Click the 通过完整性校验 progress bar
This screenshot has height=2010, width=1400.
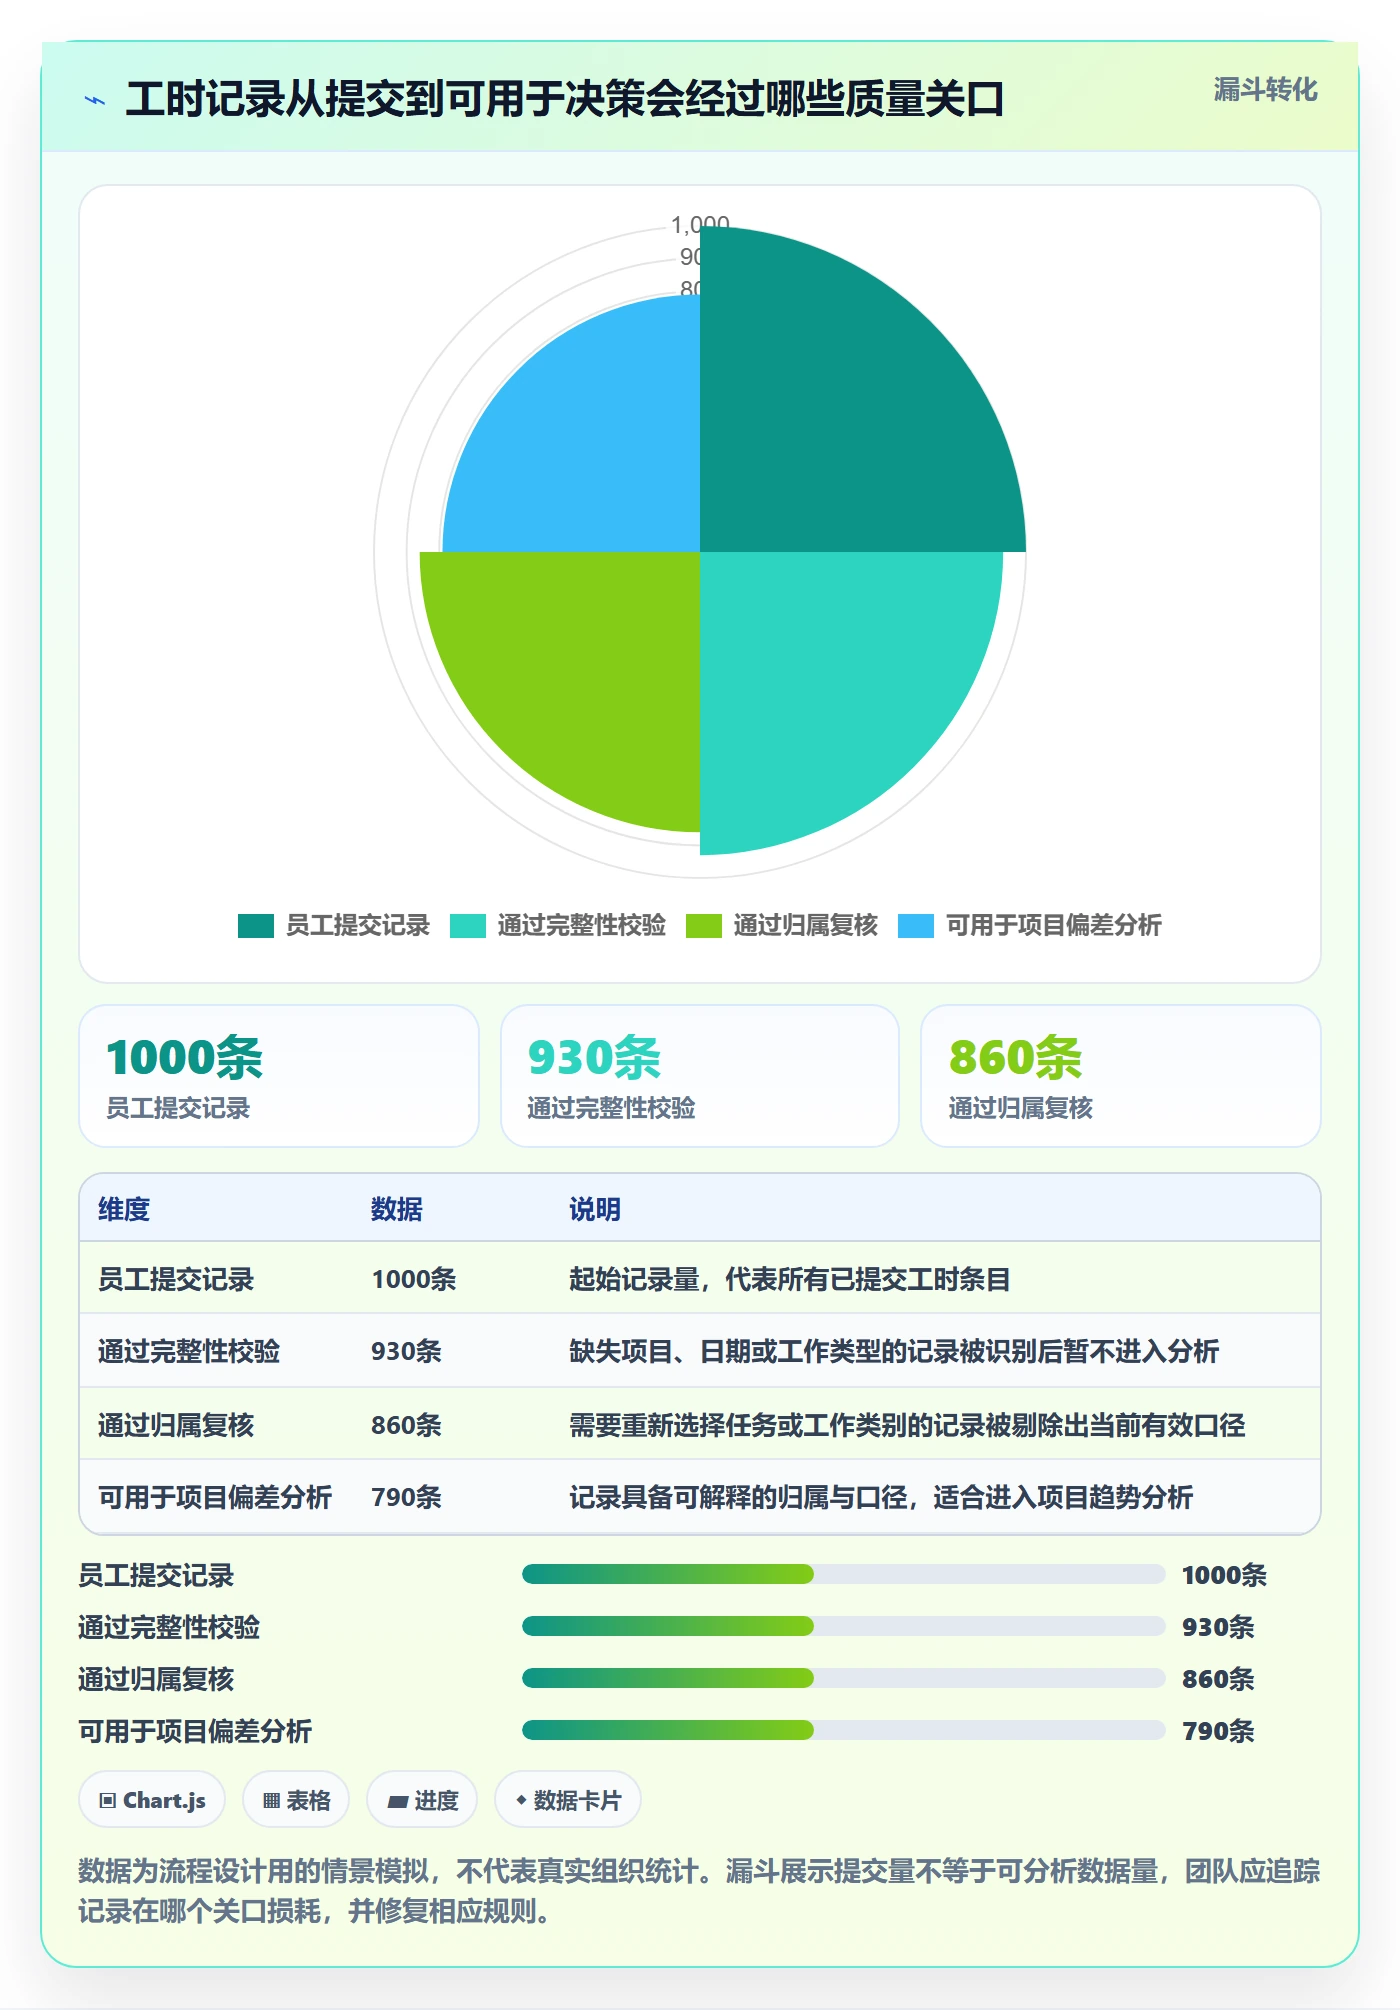[843, 1627]
